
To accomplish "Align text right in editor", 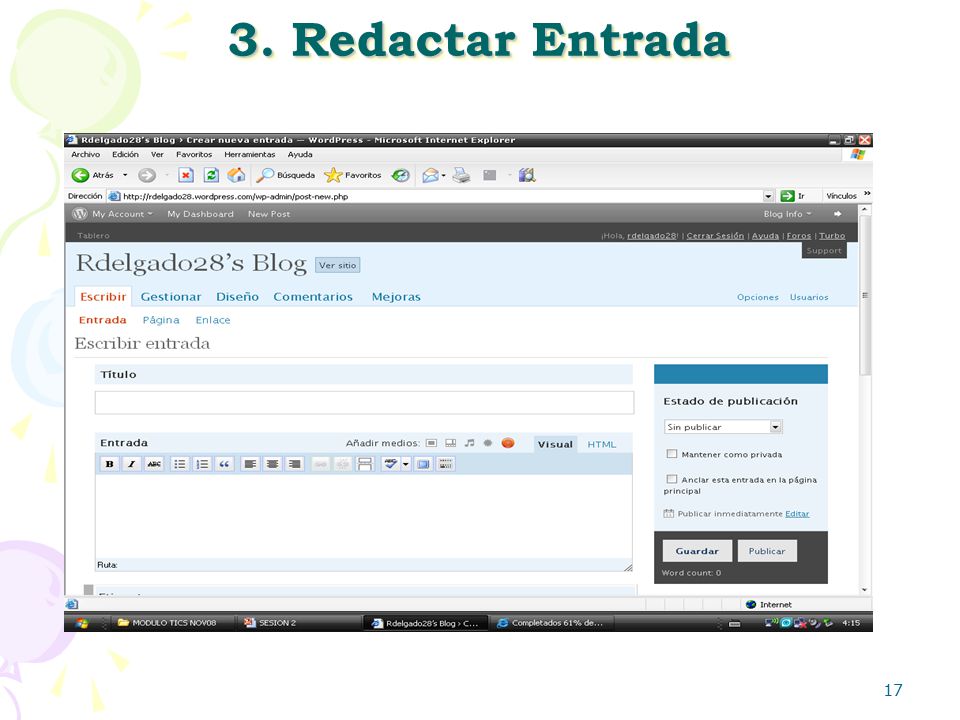I will click(294, 464).
